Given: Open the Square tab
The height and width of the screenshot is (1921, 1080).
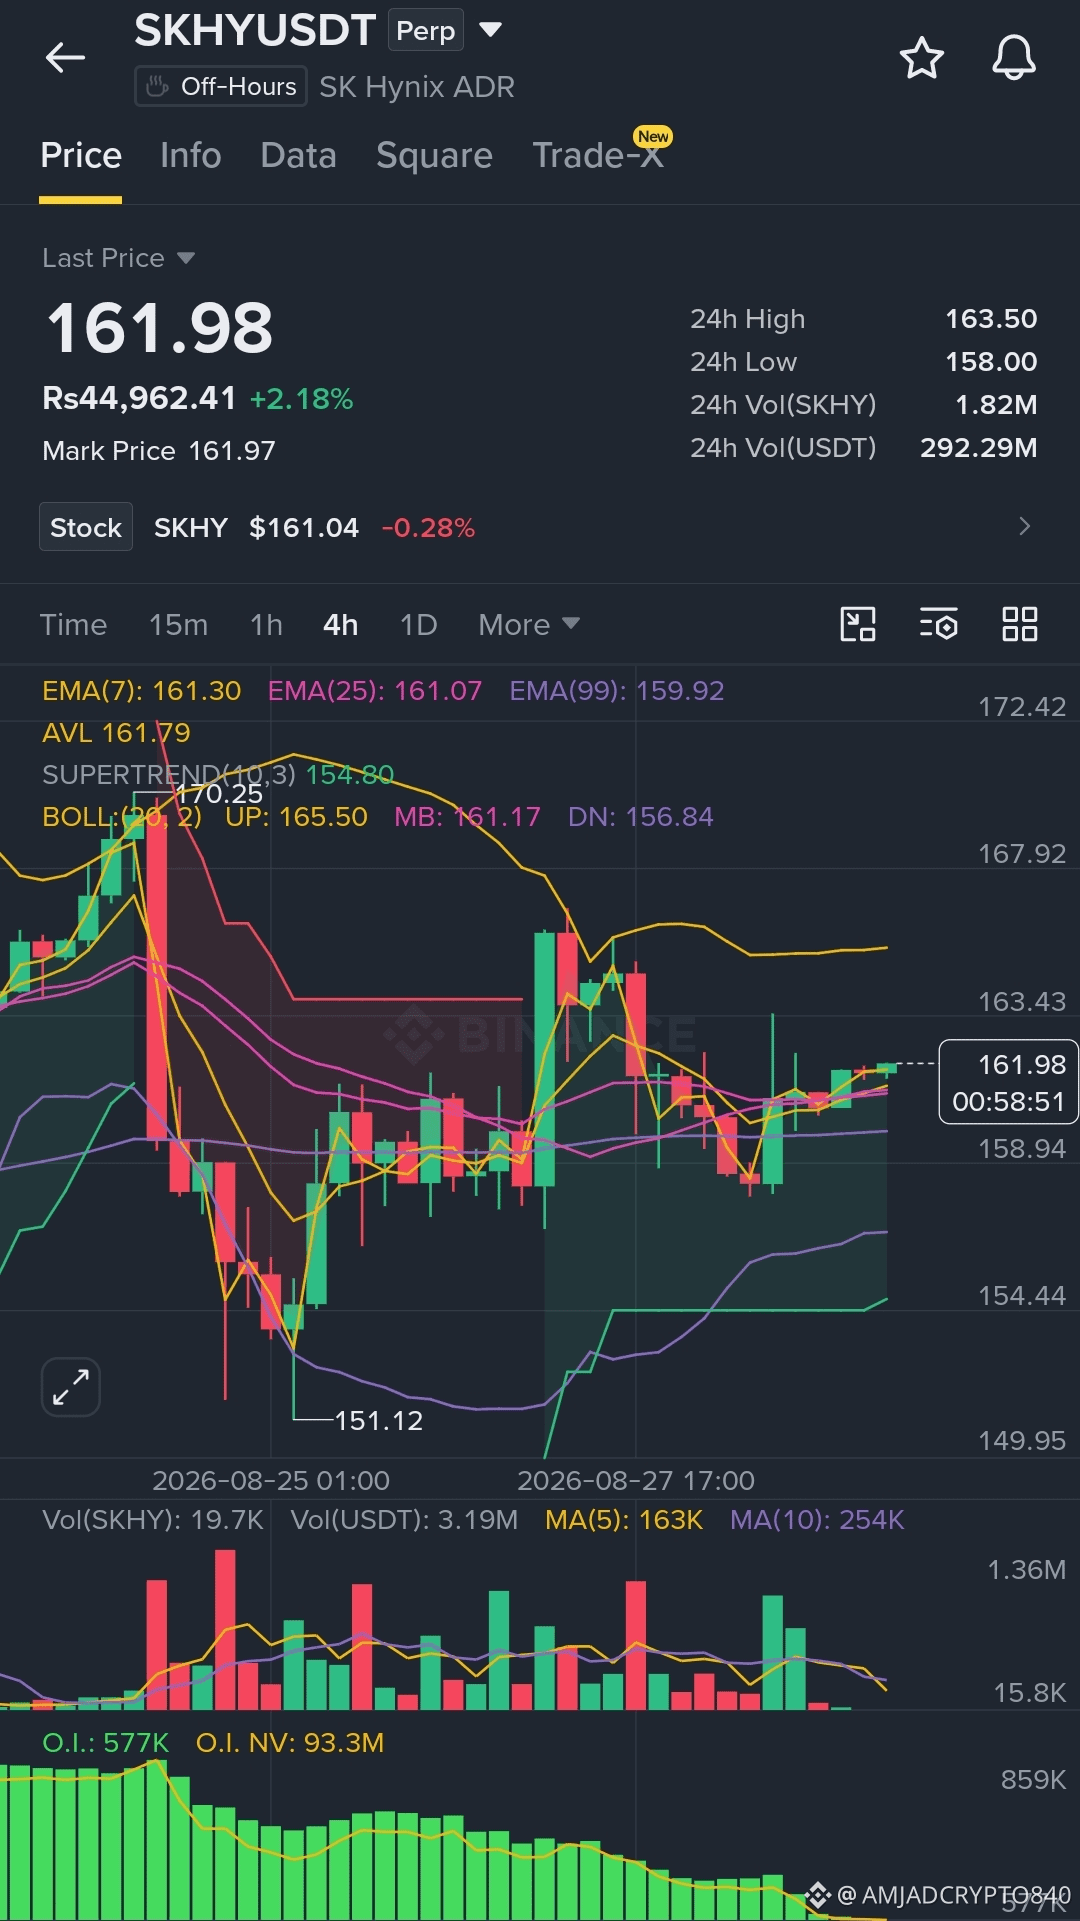Looking at the screenshot, I should point(434,156).
